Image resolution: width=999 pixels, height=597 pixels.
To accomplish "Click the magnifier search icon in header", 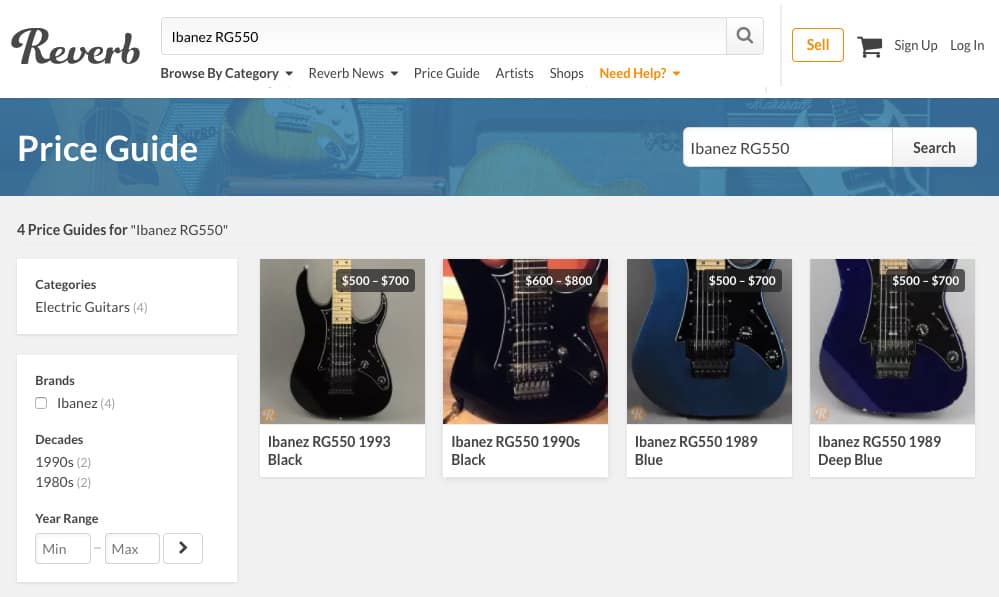I will pyautogui.click(x=745, y=36).
